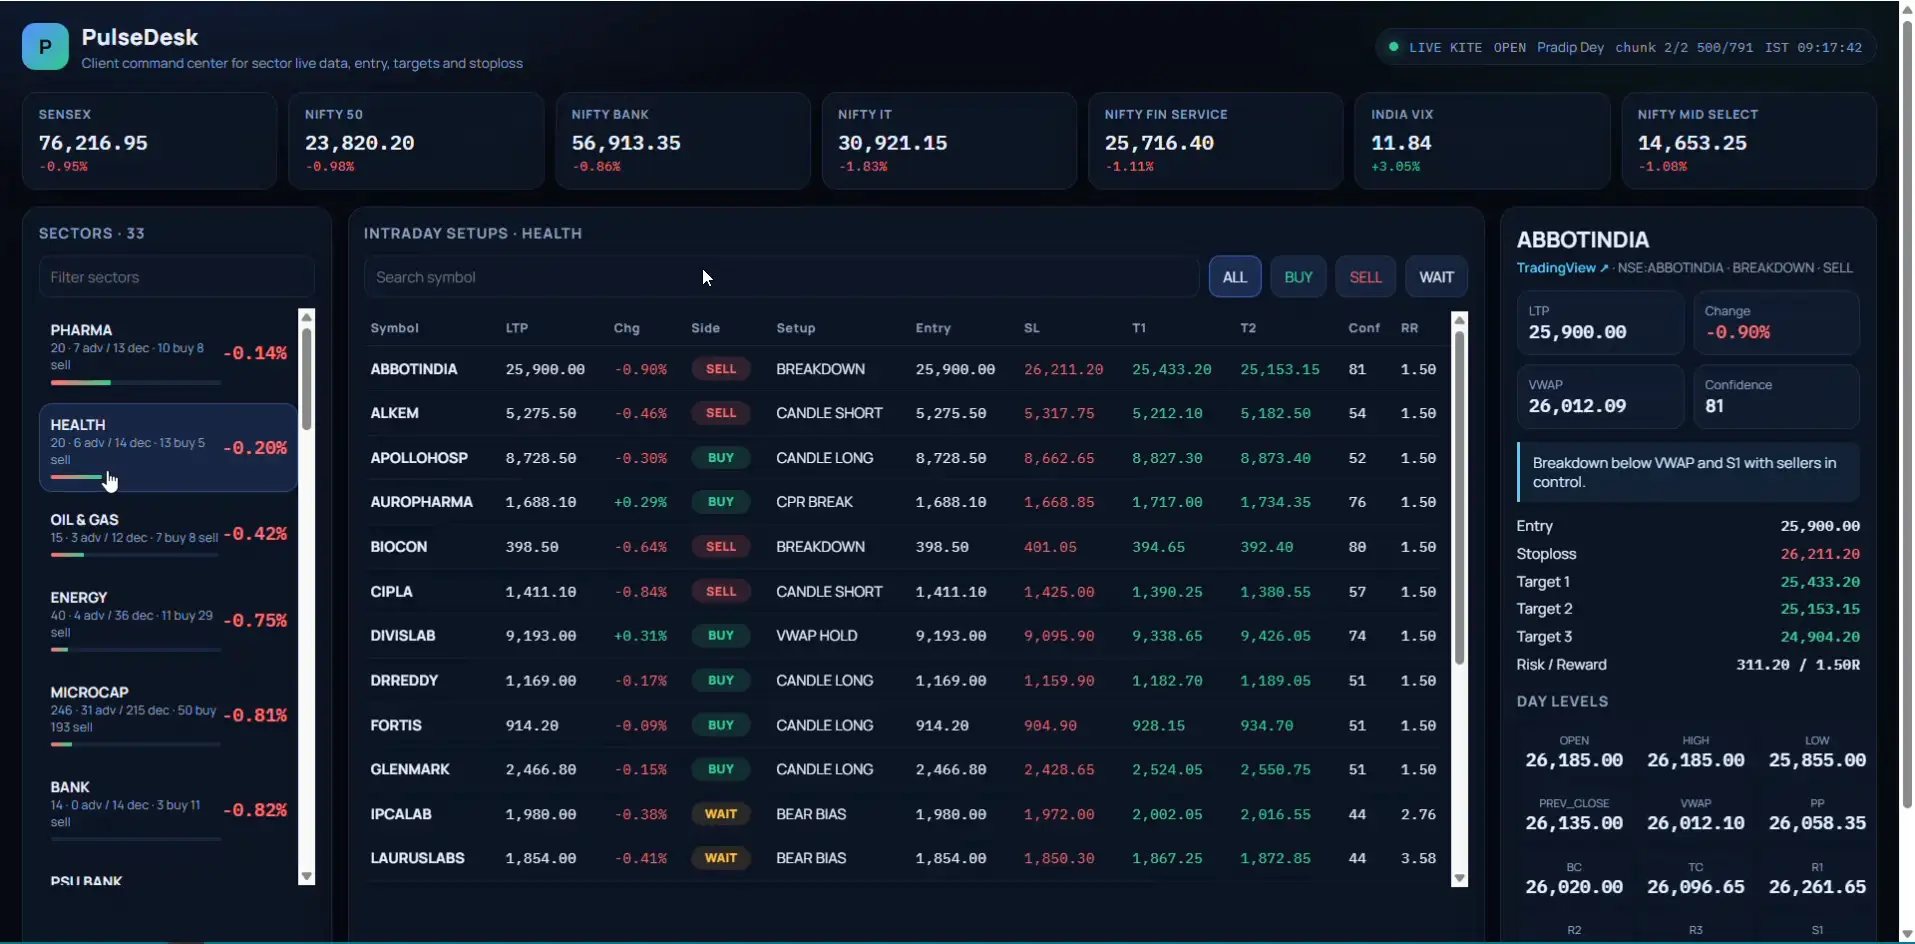Filter setups by BUY side

pyautogui.click(x=1298, y=277)
